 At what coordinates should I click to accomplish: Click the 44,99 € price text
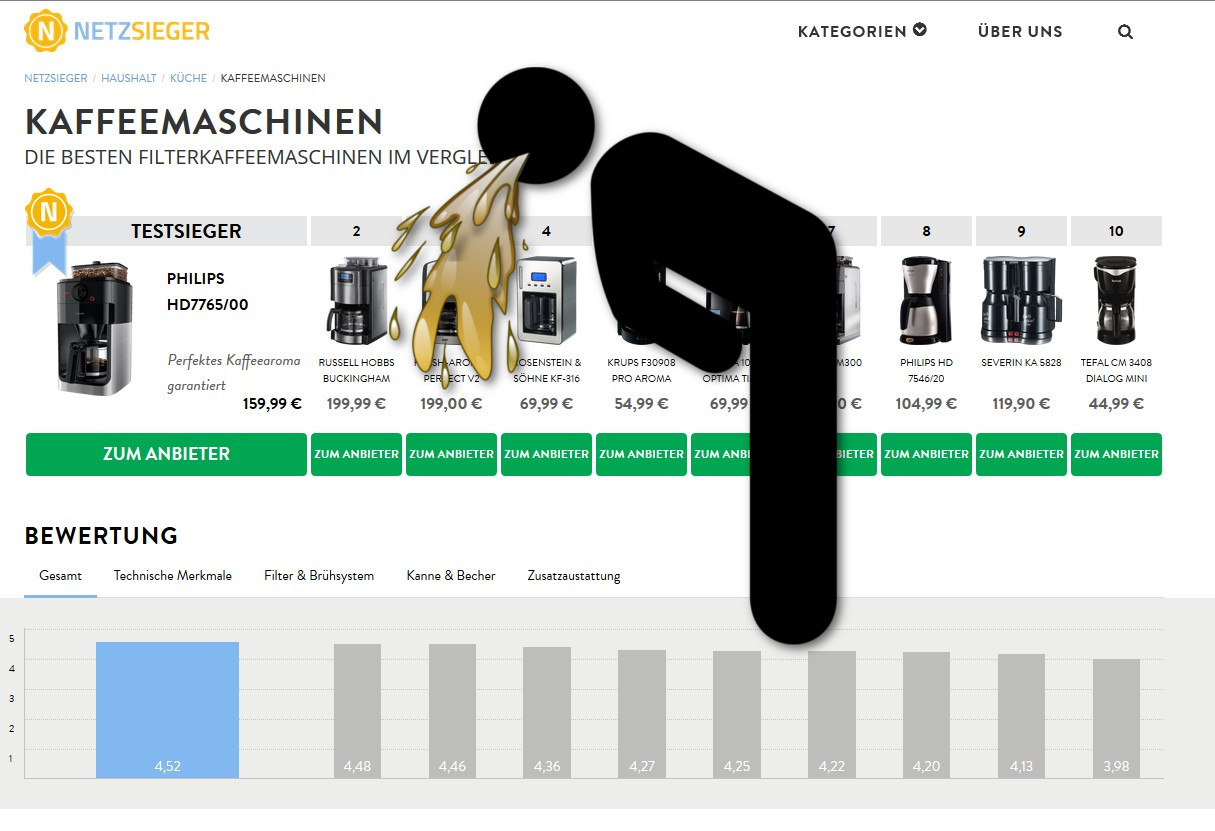(x=1116, y=404)
